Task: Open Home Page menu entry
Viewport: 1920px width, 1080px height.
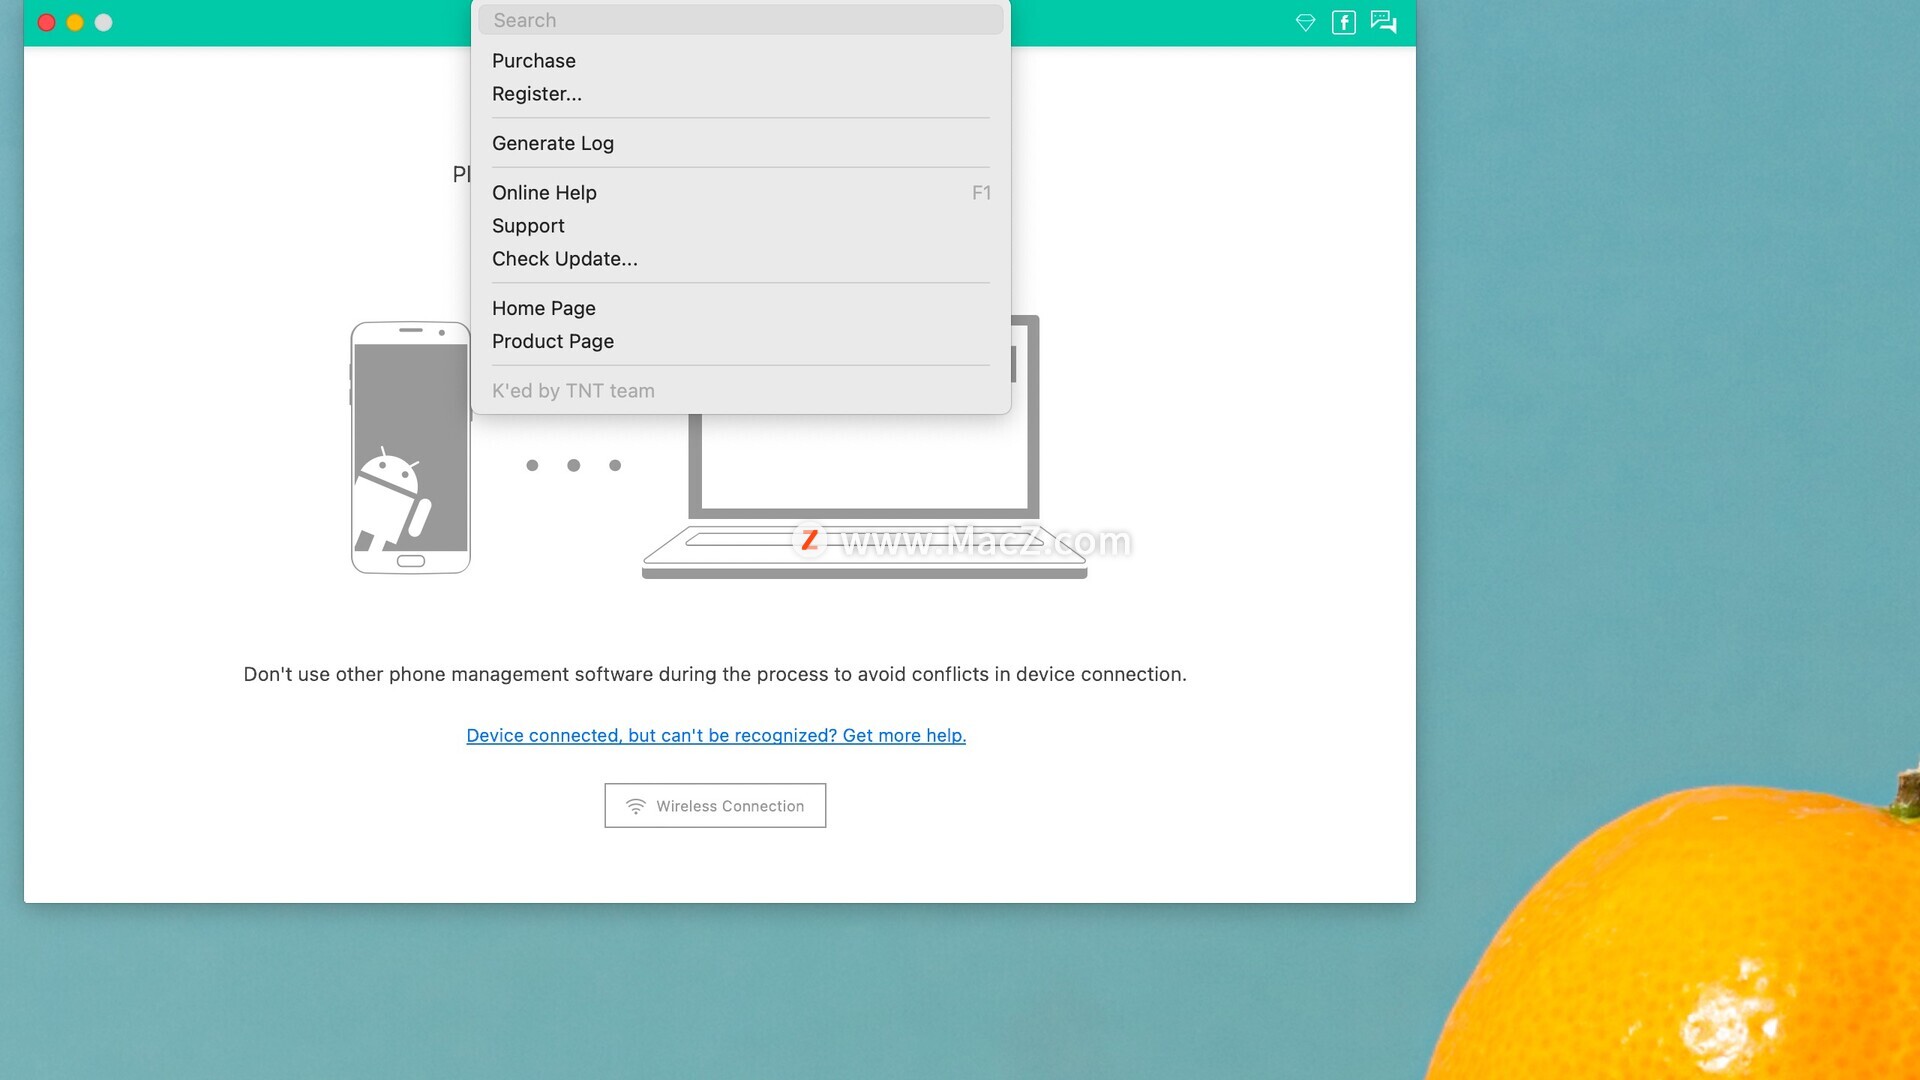Action: (741, 308)
